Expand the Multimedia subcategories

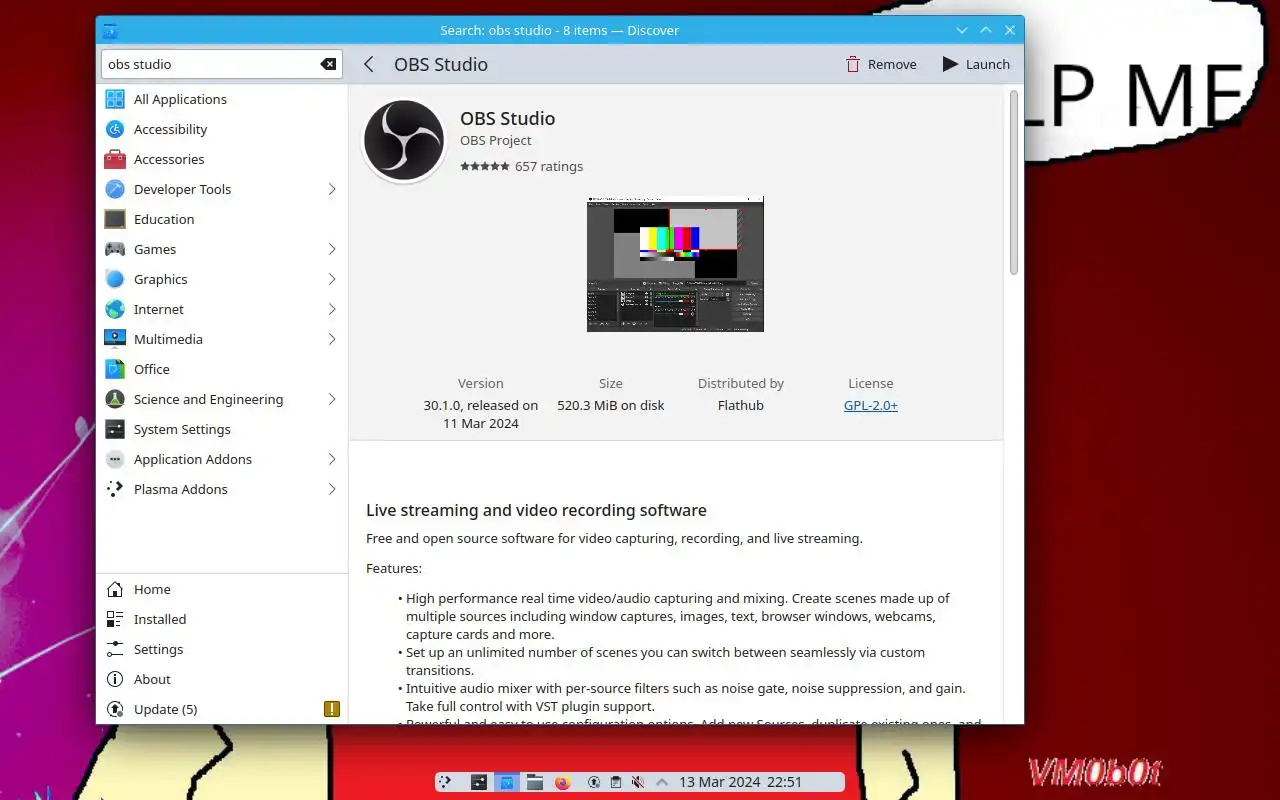(x=332, y=339)
